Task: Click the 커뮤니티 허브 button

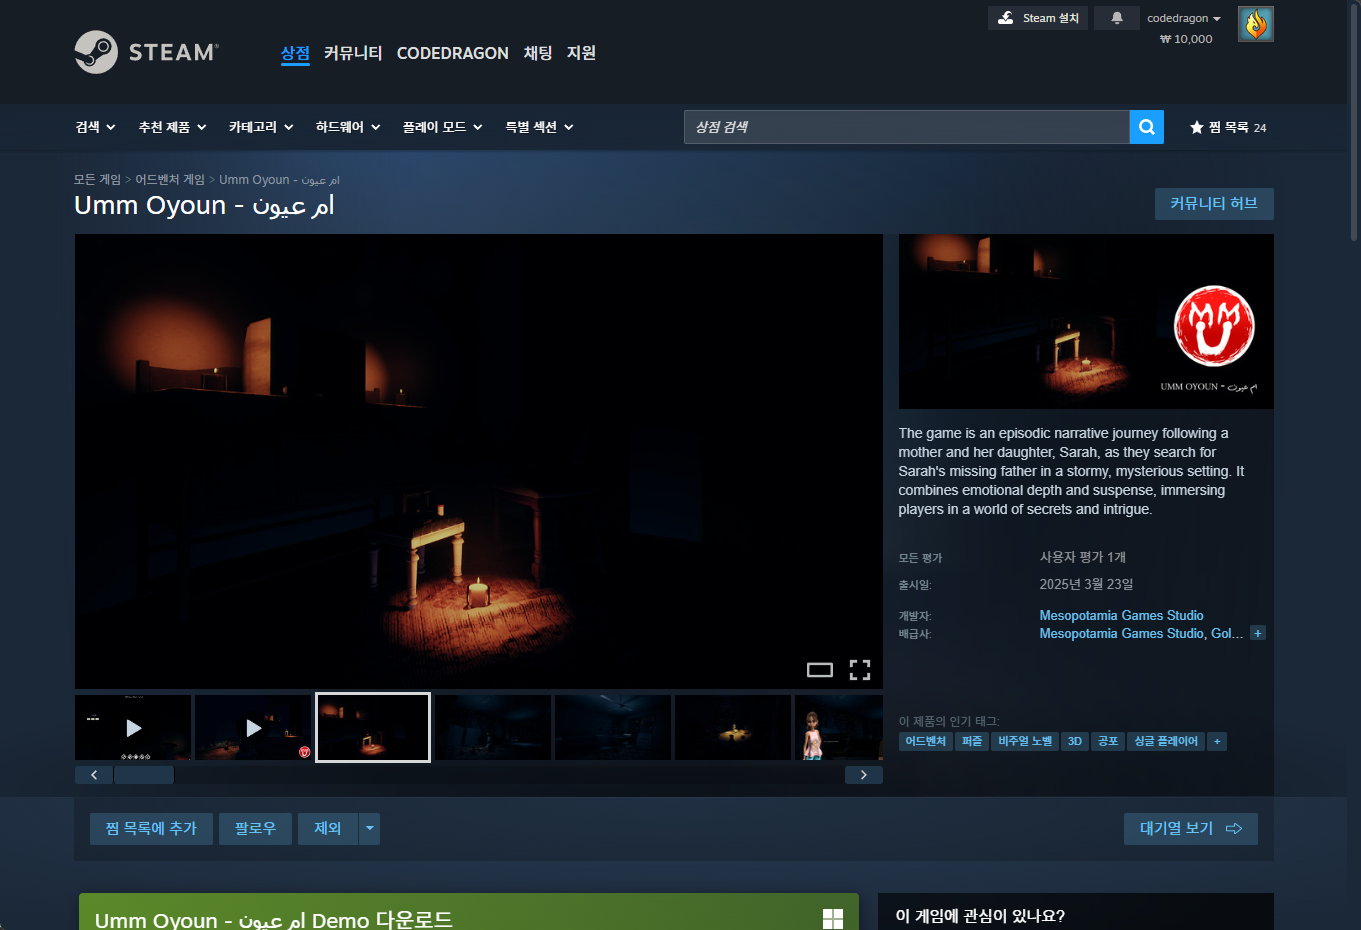Action: click(x=1214, y=204)
